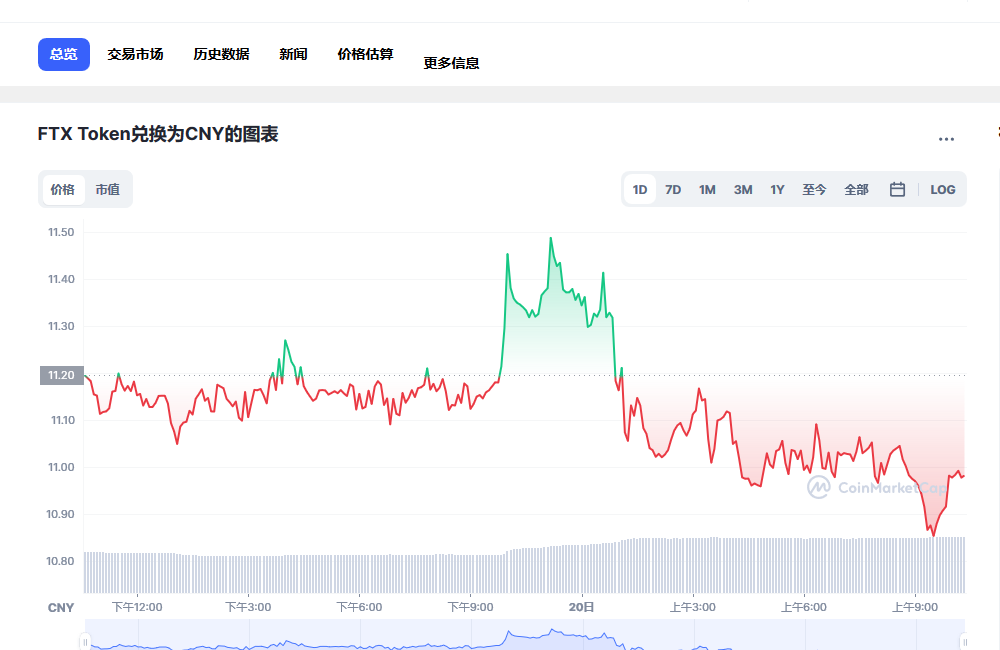
Task: Click the 11.10 y-axis value
Action: pos(62,420)
